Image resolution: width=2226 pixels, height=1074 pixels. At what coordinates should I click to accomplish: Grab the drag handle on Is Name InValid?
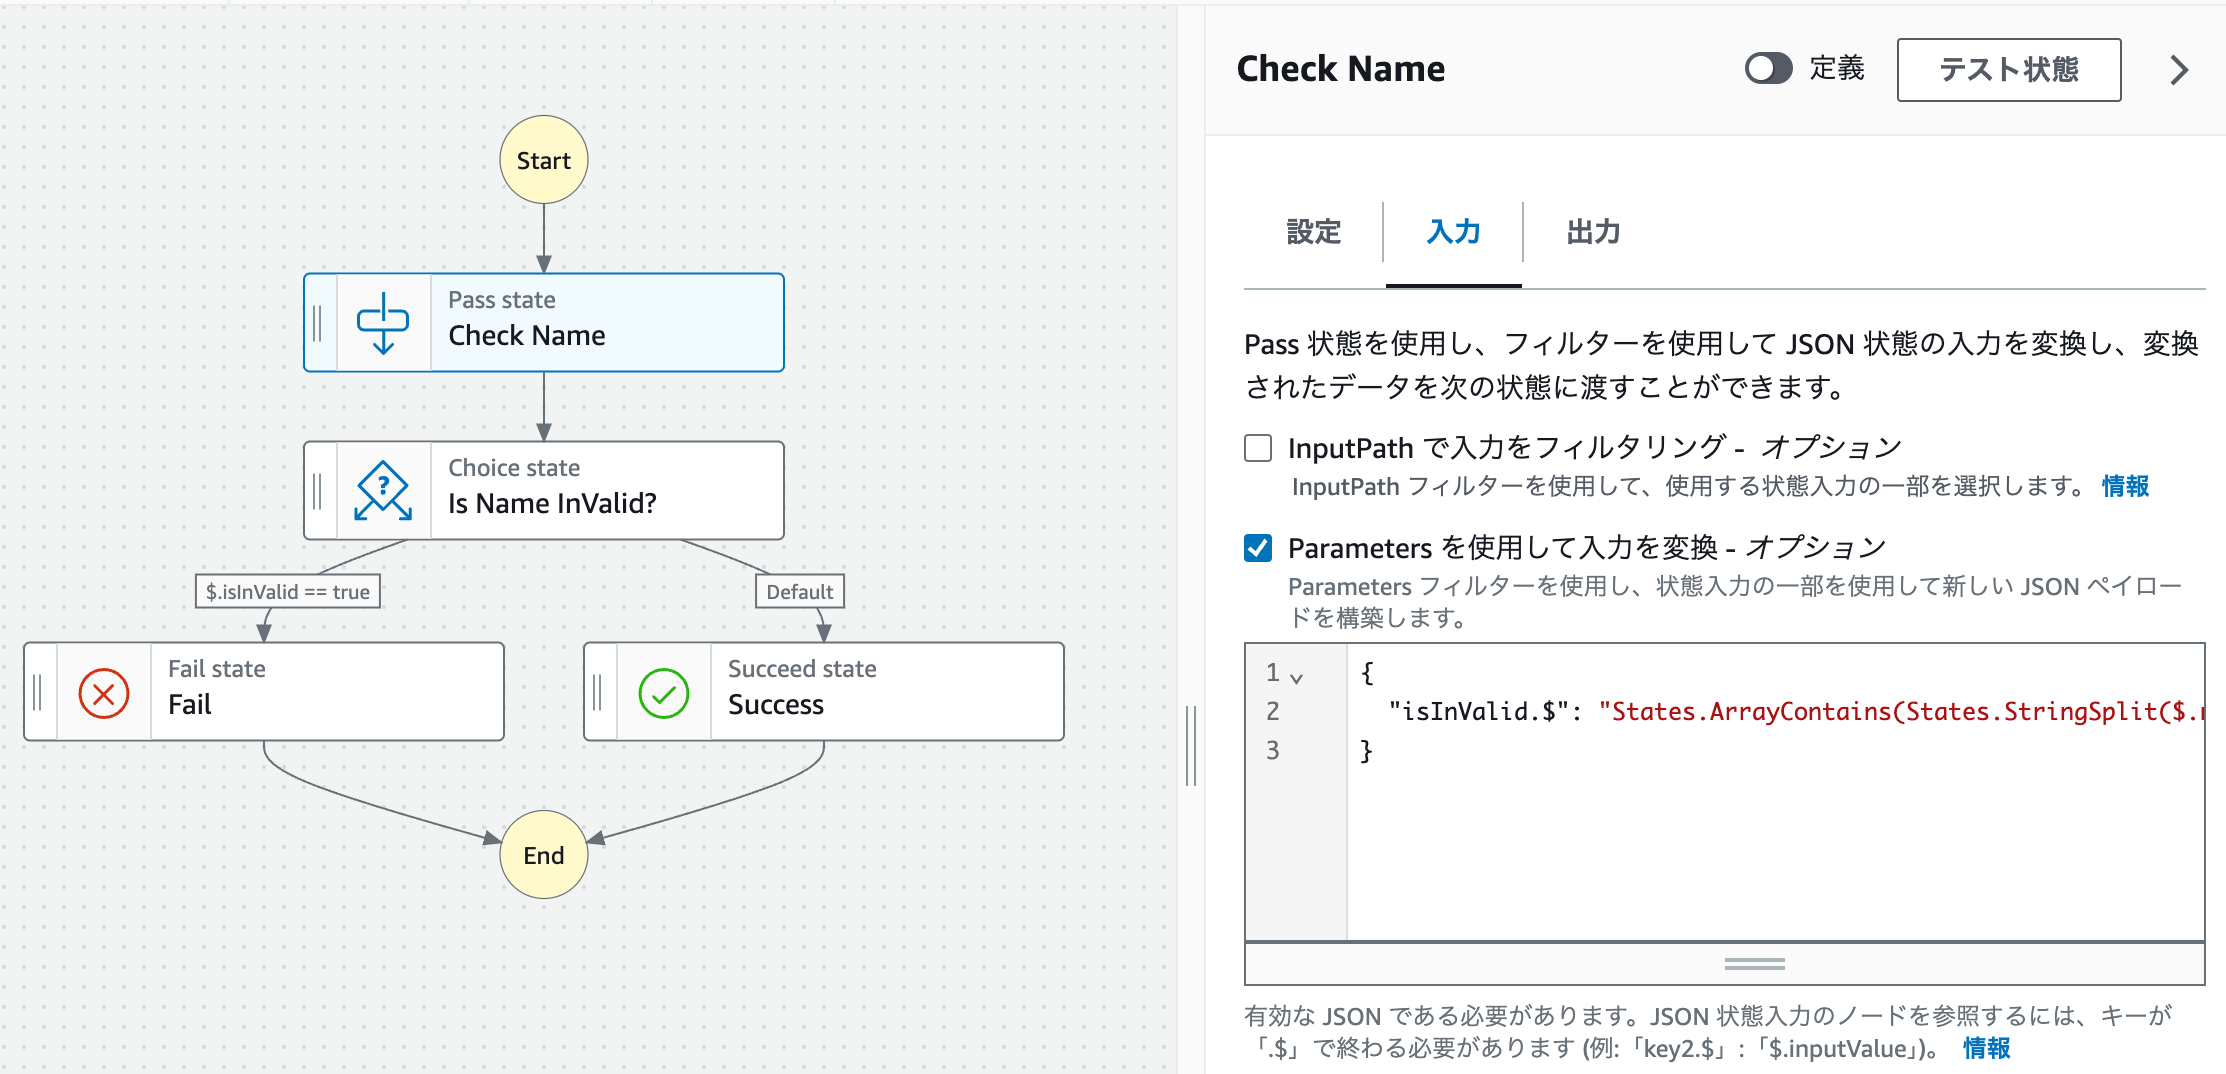pos(318,491)
